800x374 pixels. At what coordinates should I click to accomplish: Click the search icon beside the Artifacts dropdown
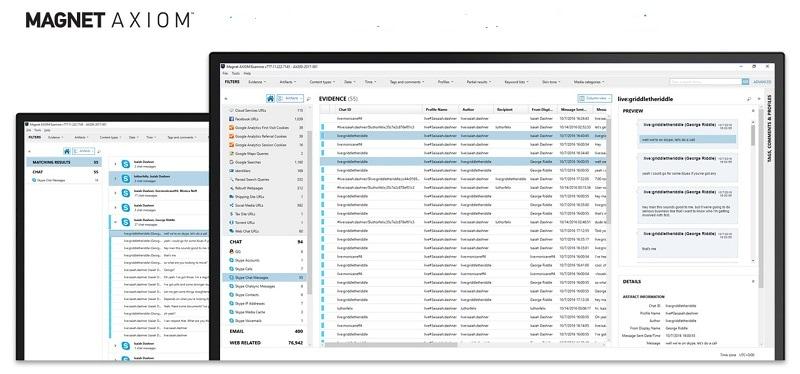click(309, 98)
